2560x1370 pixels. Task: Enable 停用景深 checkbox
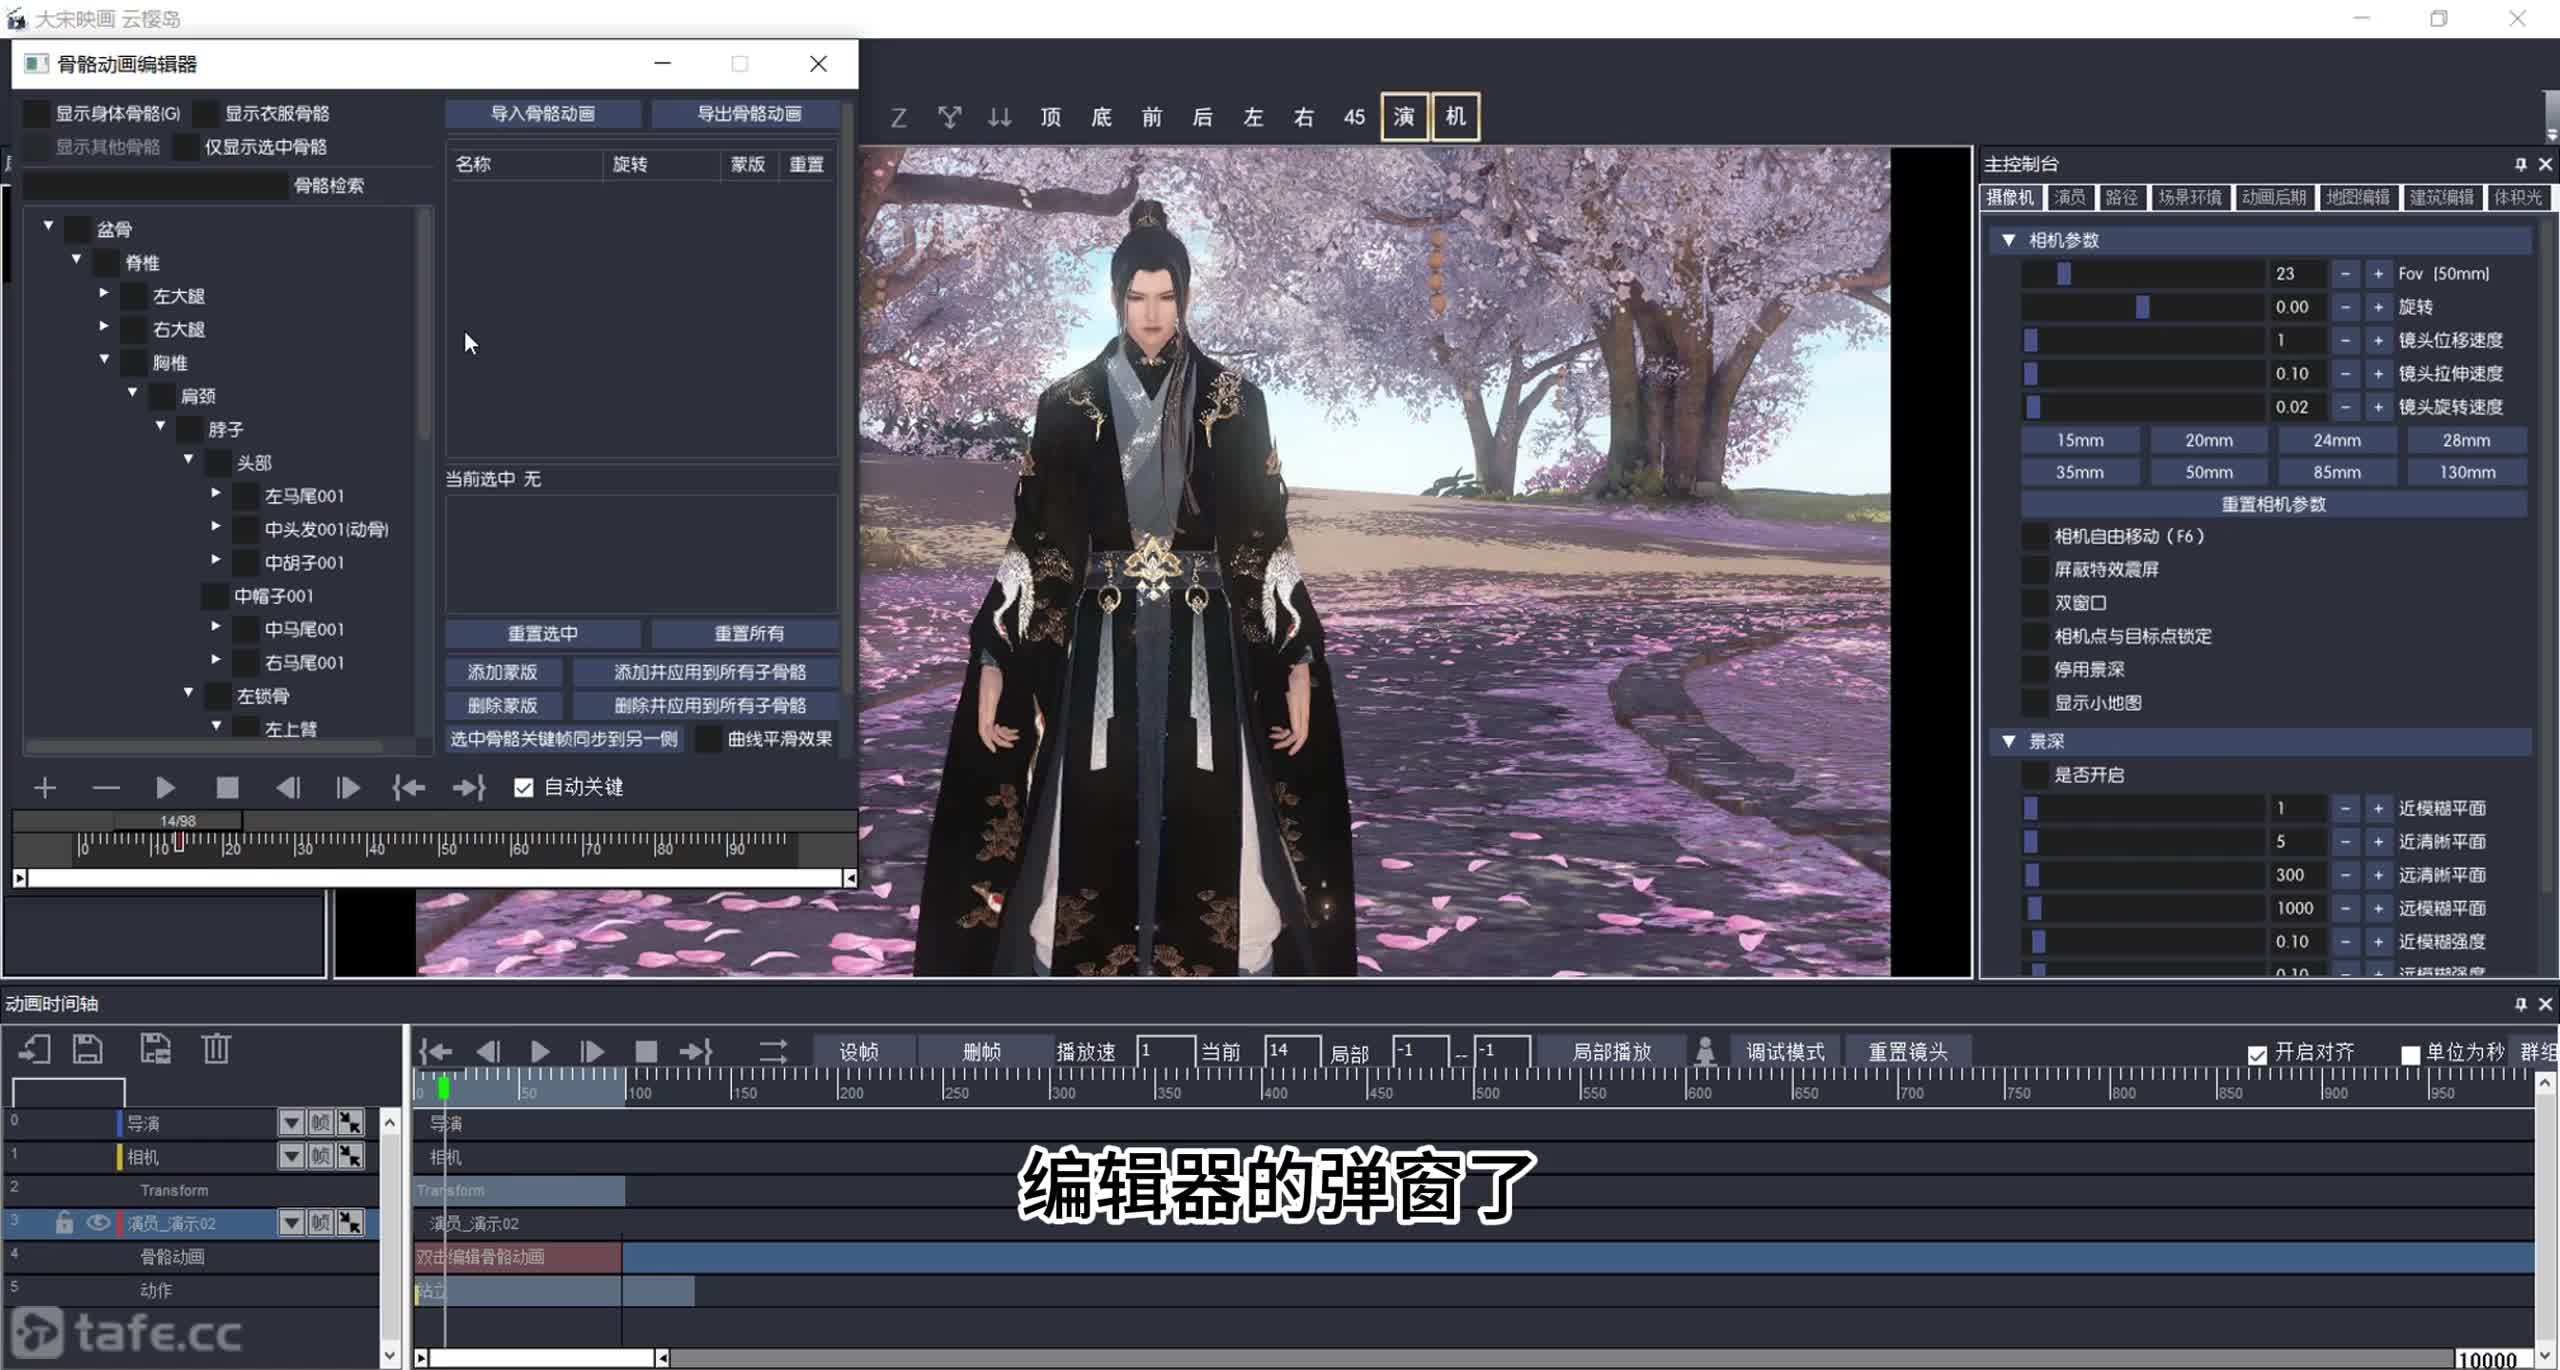coord(2035,669)
